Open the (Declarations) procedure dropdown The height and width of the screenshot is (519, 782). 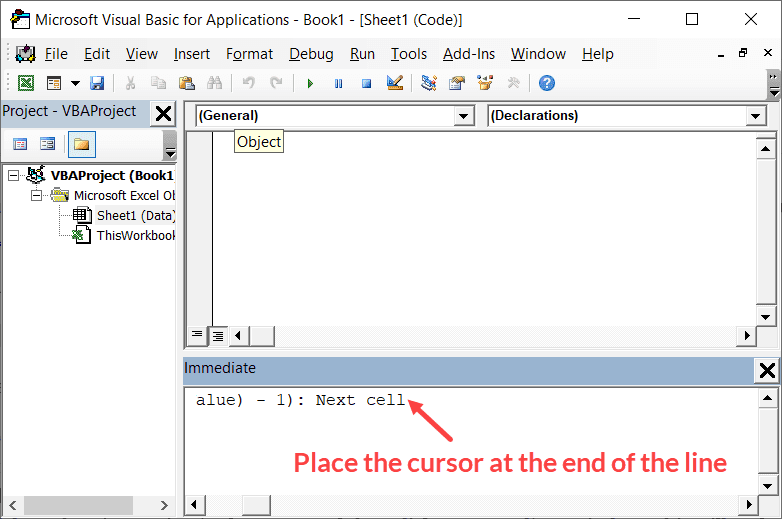point(756,116)
